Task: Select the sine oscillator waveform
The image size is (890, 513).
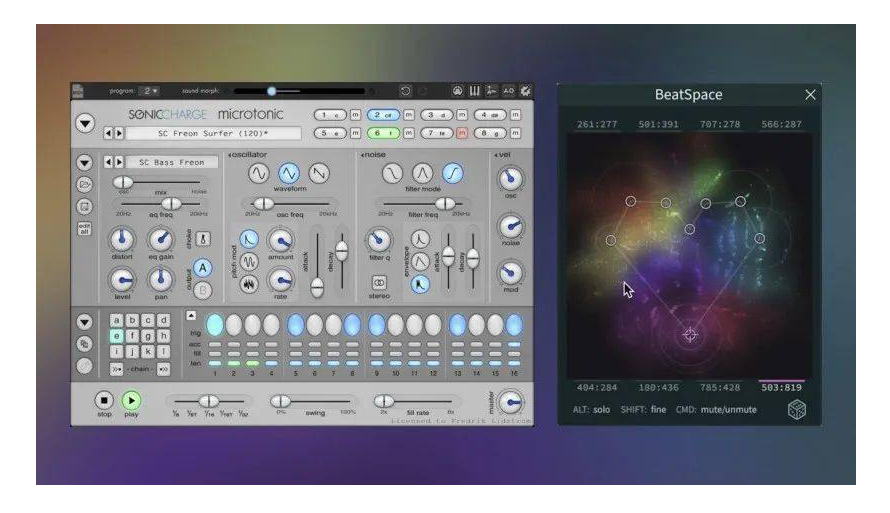Action: (258, 173)
